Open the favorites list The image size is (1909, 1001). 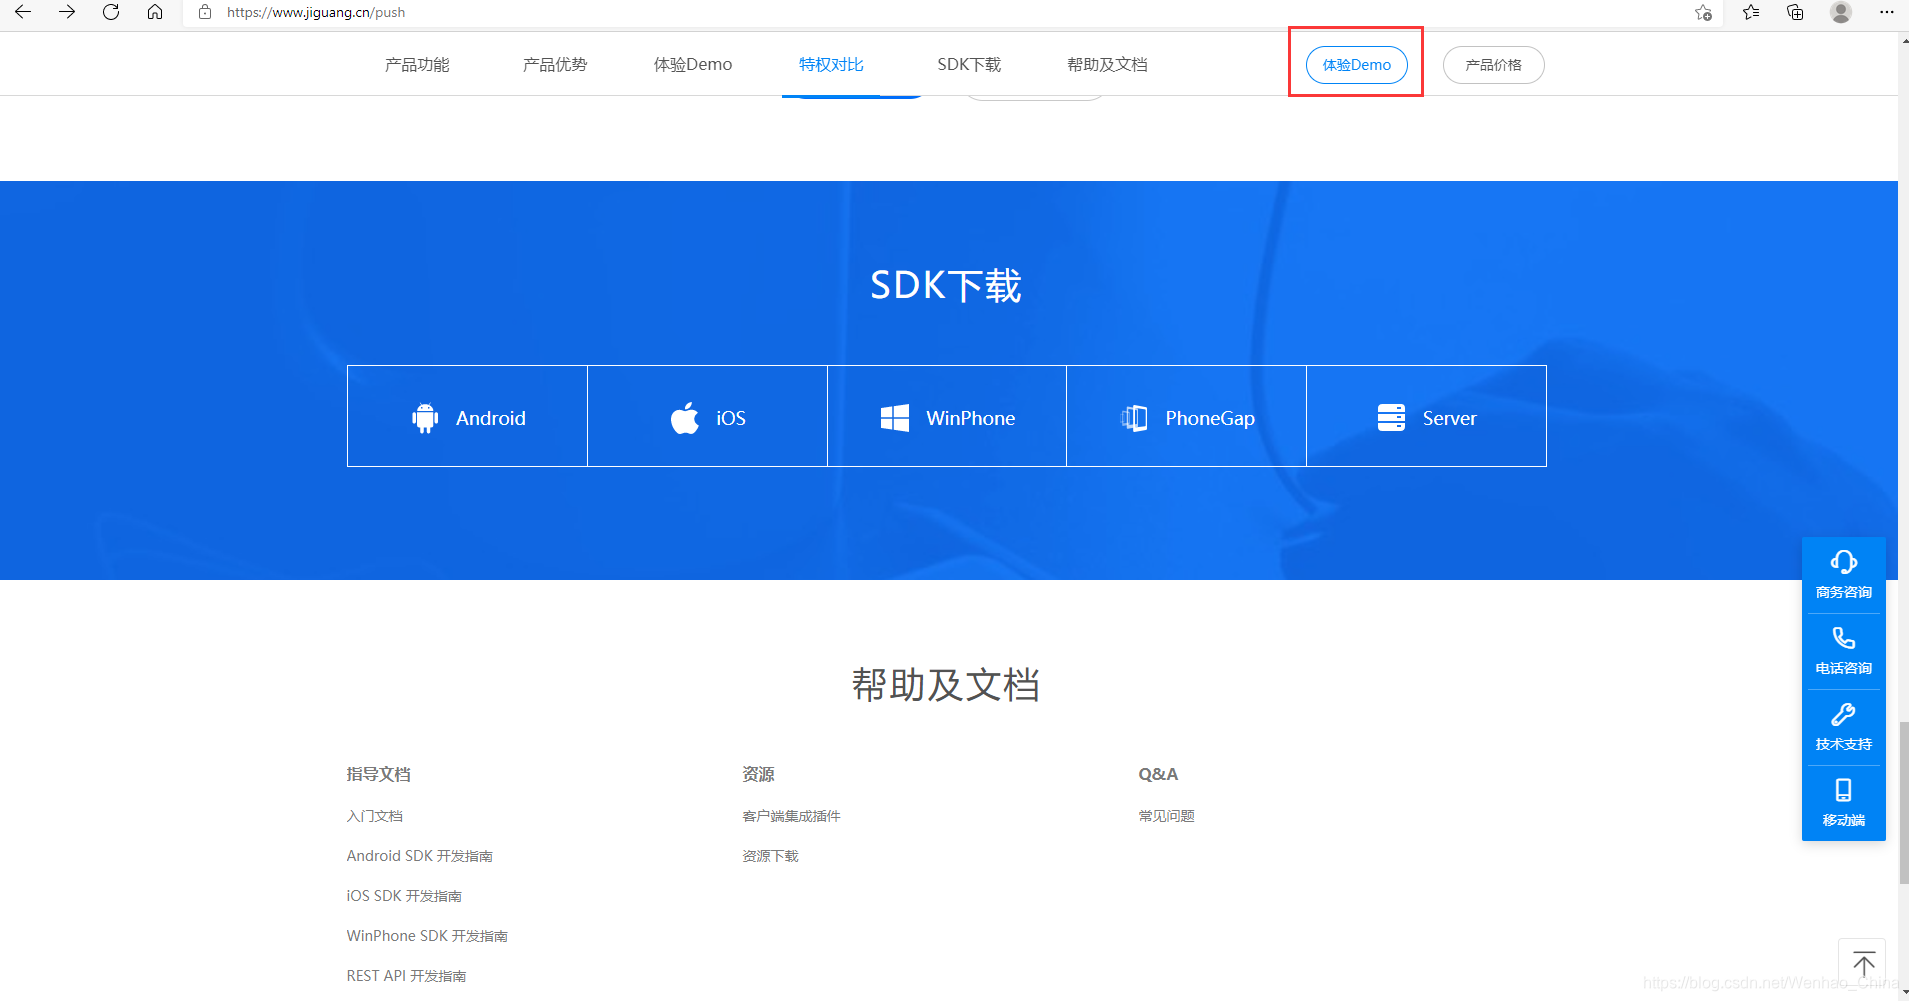click(x=1751, y=12)
